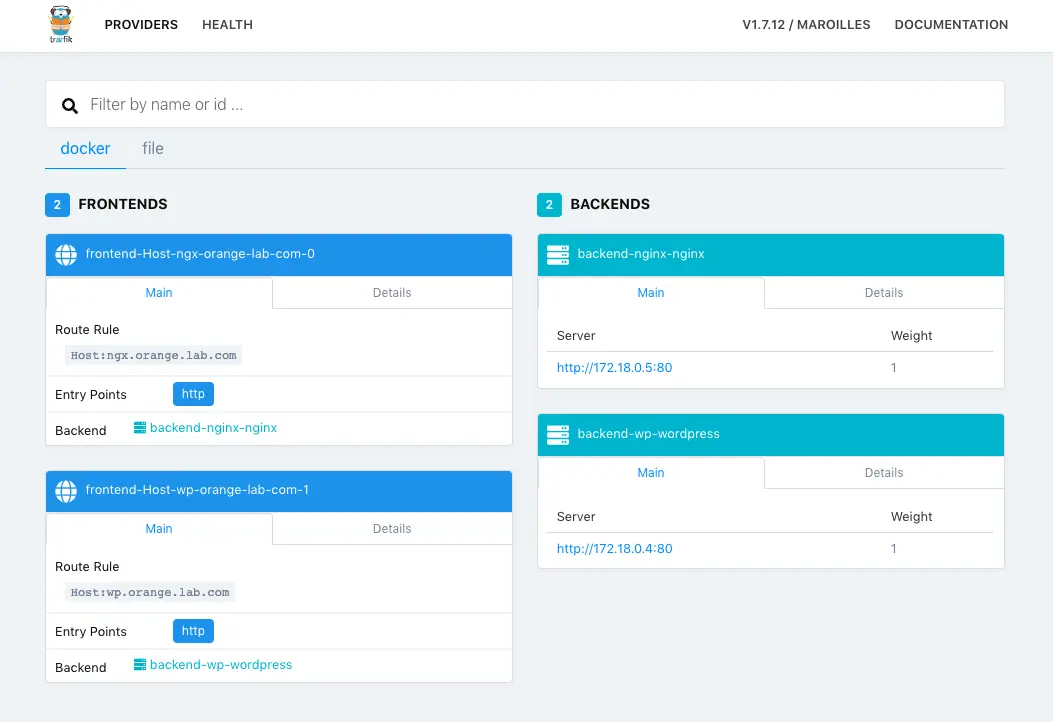
Task: Click the server stack icon on backend-wp-wordpress header
Action: click(x=557, y=435)
